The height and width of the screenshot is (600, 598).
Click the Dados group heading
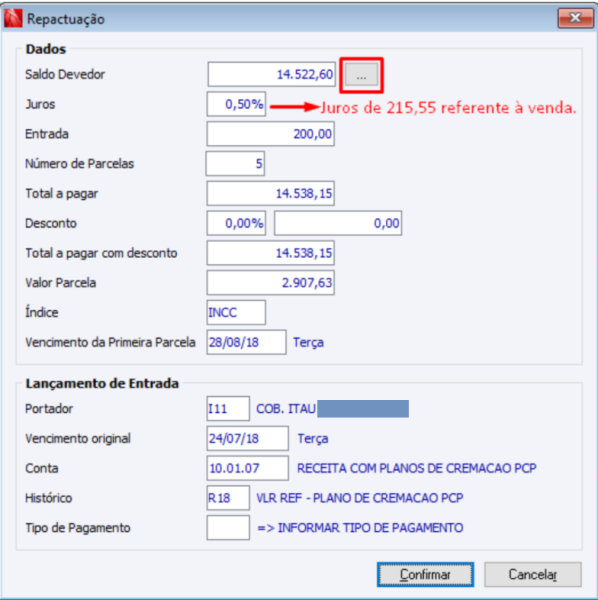point(46,49)
